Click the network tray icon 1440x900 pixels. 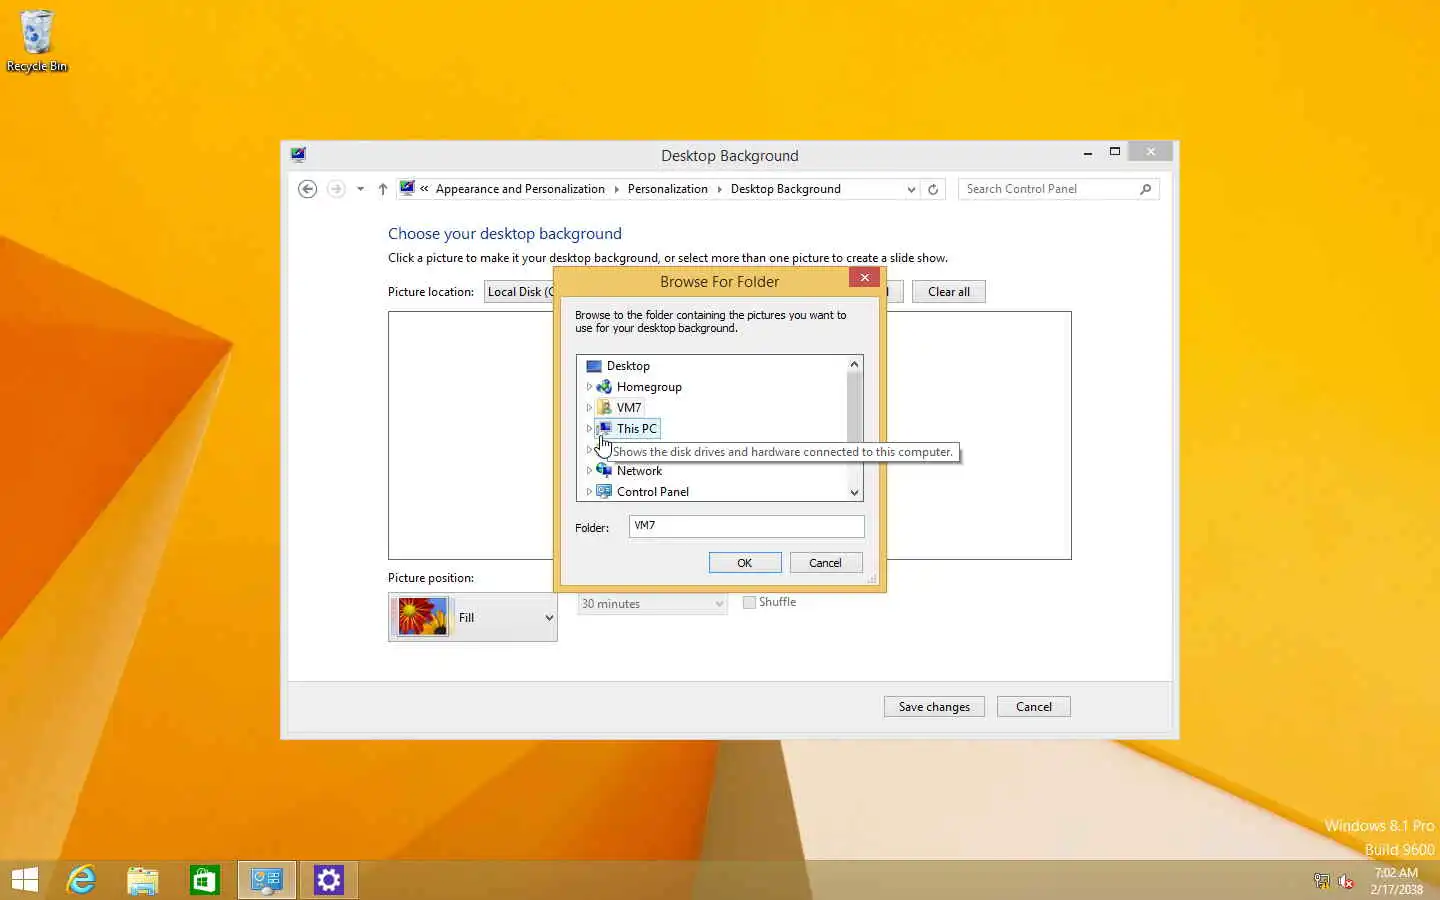1322,881
